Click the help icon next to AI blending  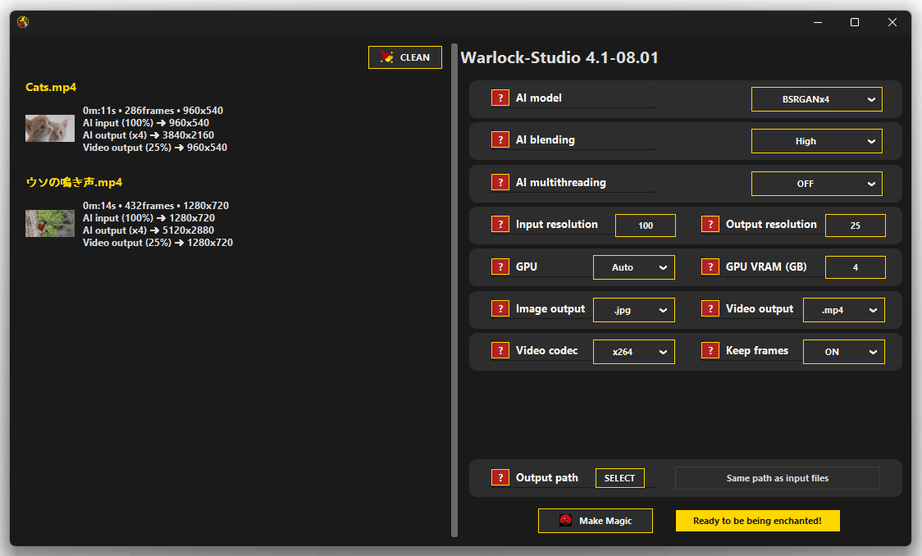click(x=500, y=140)
